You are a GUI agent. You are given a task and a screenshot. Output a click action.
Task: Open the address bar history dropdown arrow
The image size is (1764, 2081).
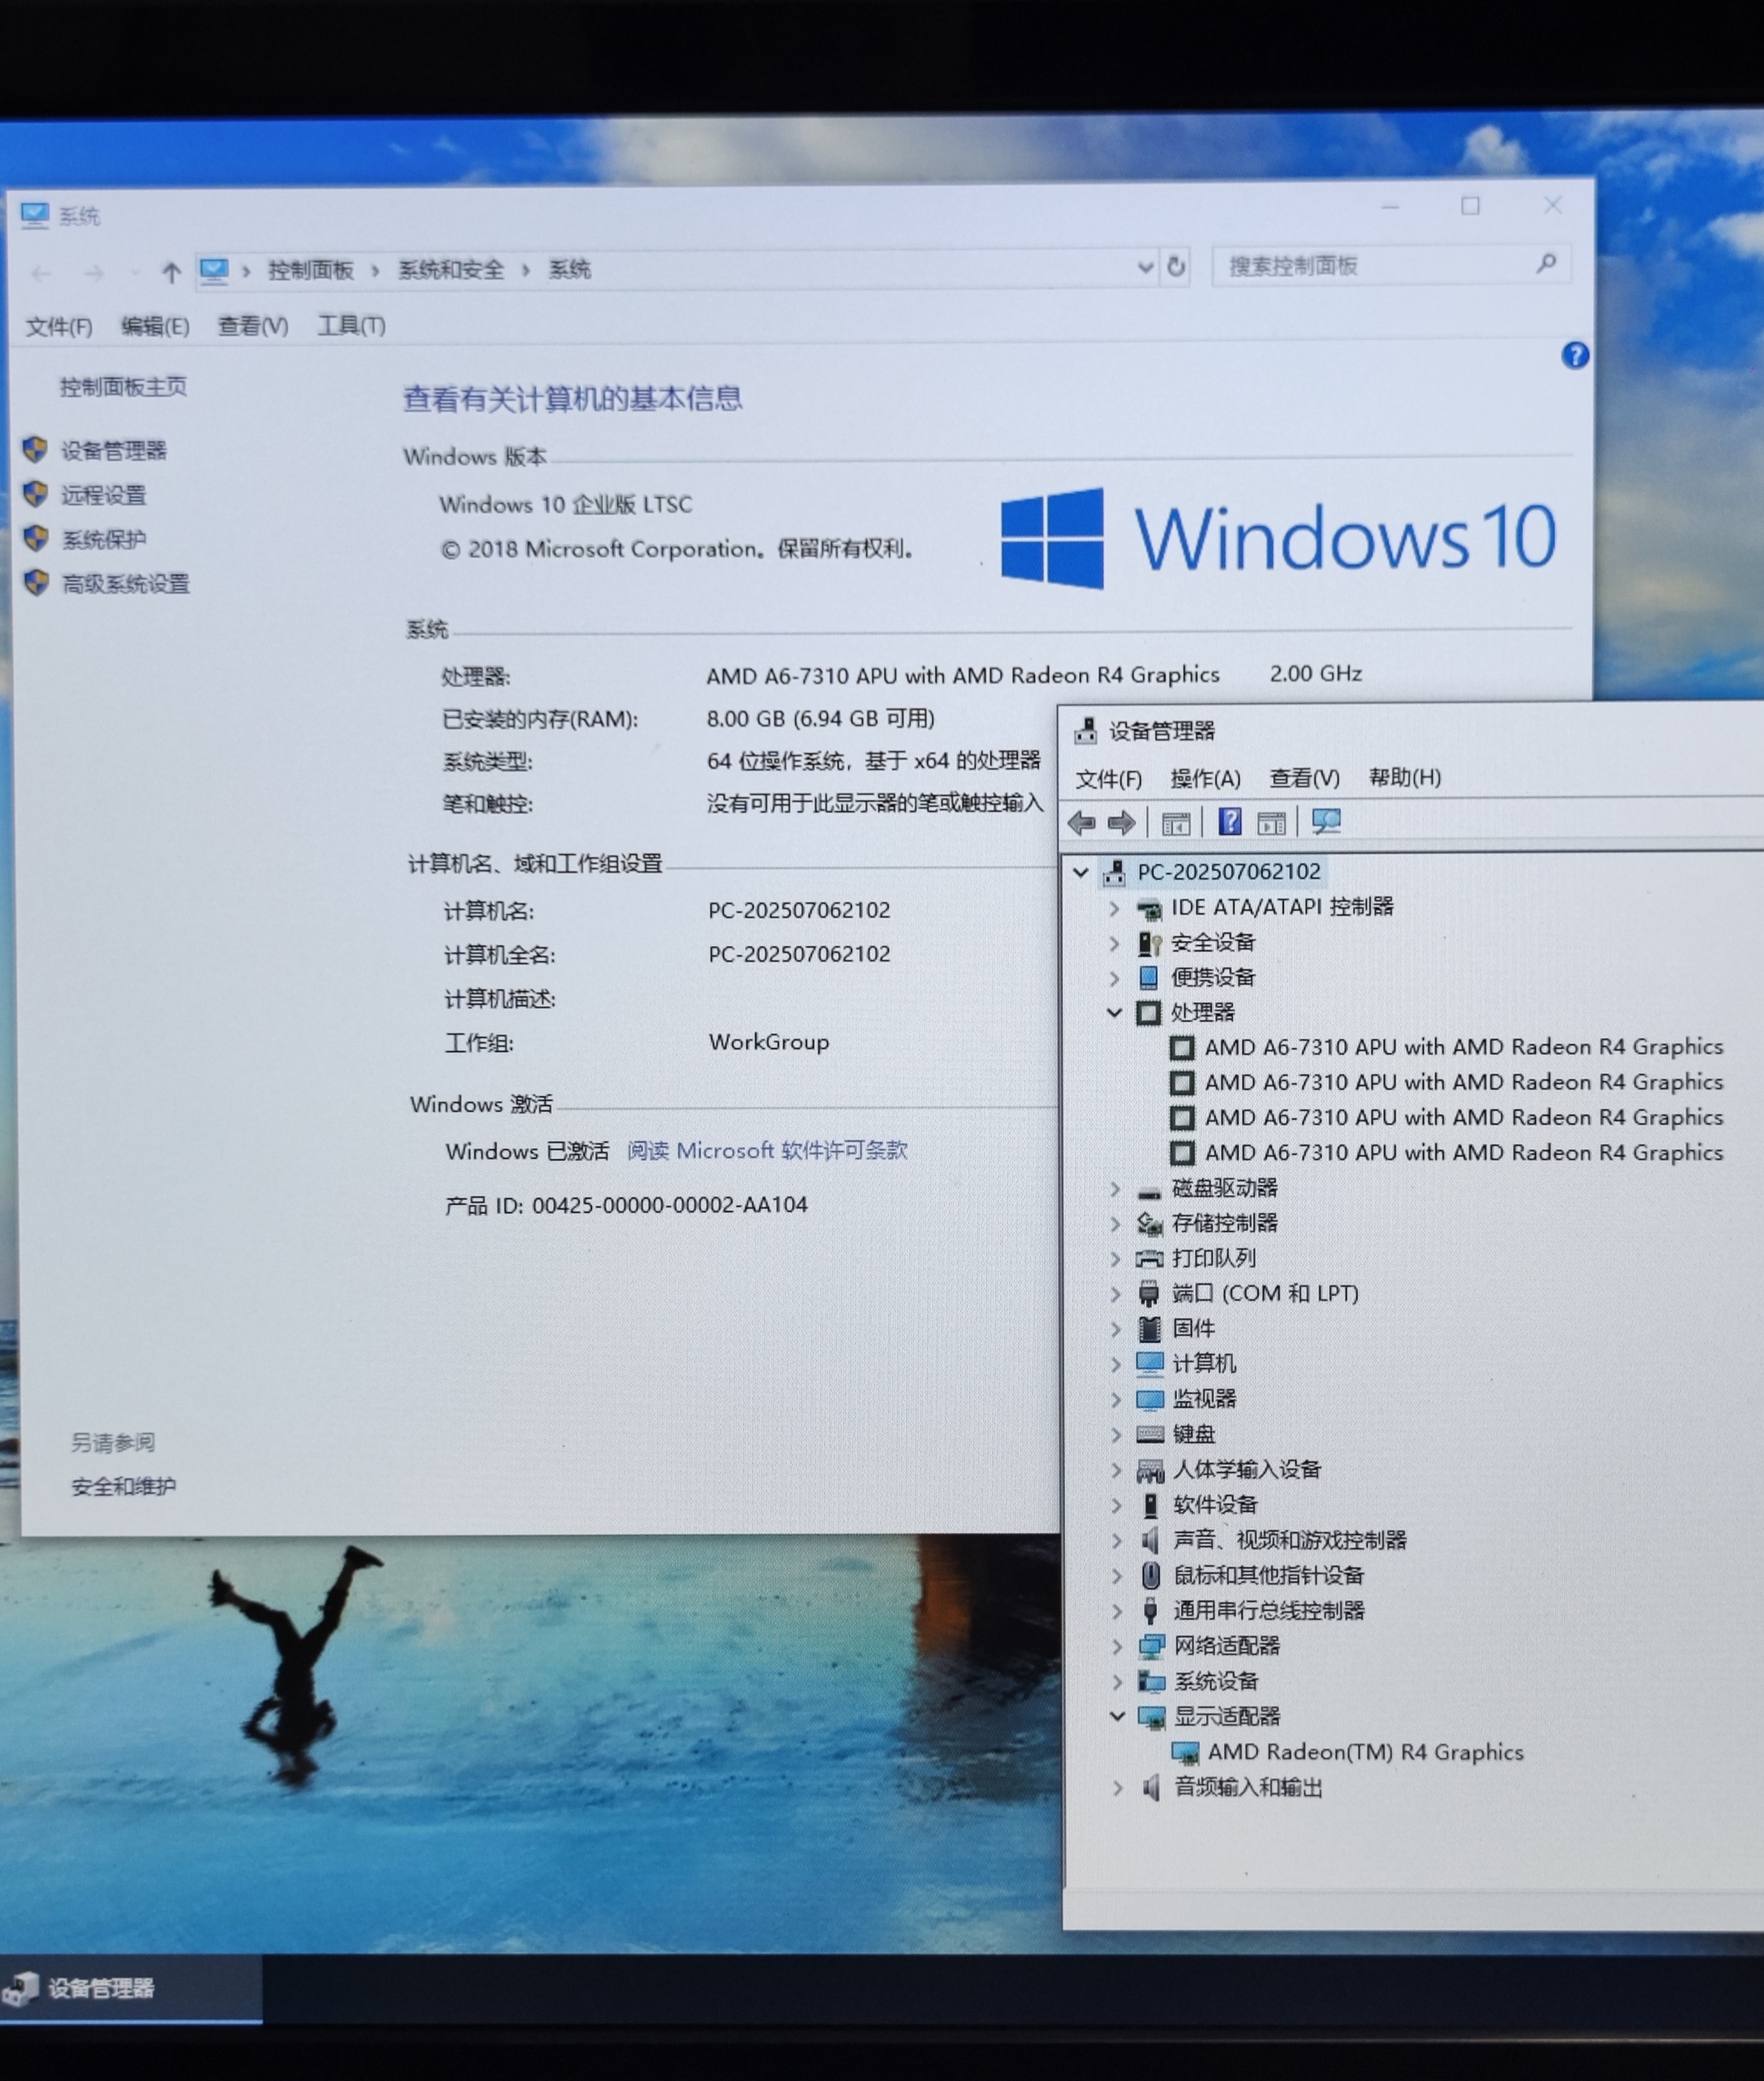coord(1146,267)
